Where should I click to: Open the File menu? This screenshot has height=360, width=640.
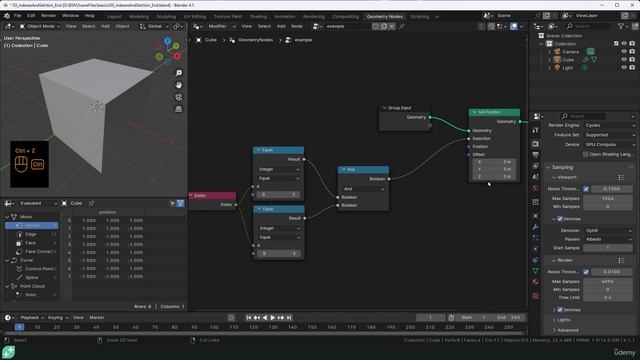point(18,16)
